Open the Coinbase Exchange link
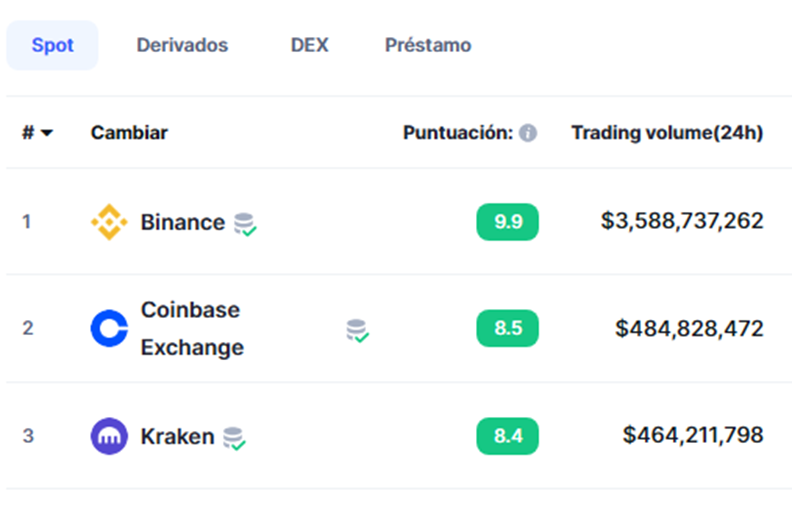 pyautogui.click(x=192, y=328)
